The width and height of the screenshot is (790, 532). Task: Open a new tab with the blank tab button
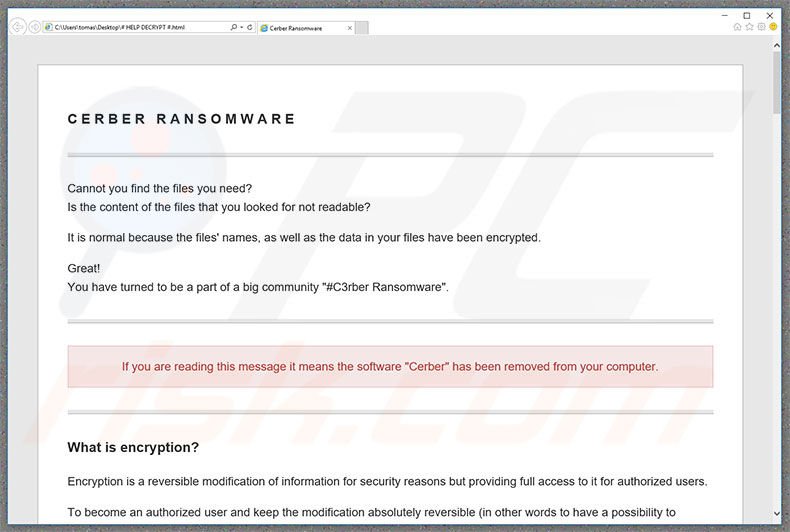[362, 28]
